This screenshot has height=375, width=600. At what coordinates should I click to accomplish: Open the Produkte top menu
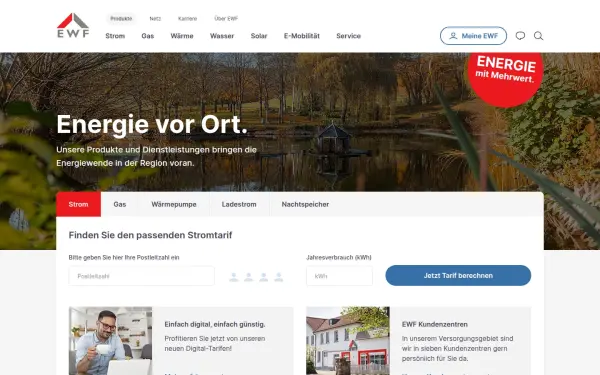point(121,18)
